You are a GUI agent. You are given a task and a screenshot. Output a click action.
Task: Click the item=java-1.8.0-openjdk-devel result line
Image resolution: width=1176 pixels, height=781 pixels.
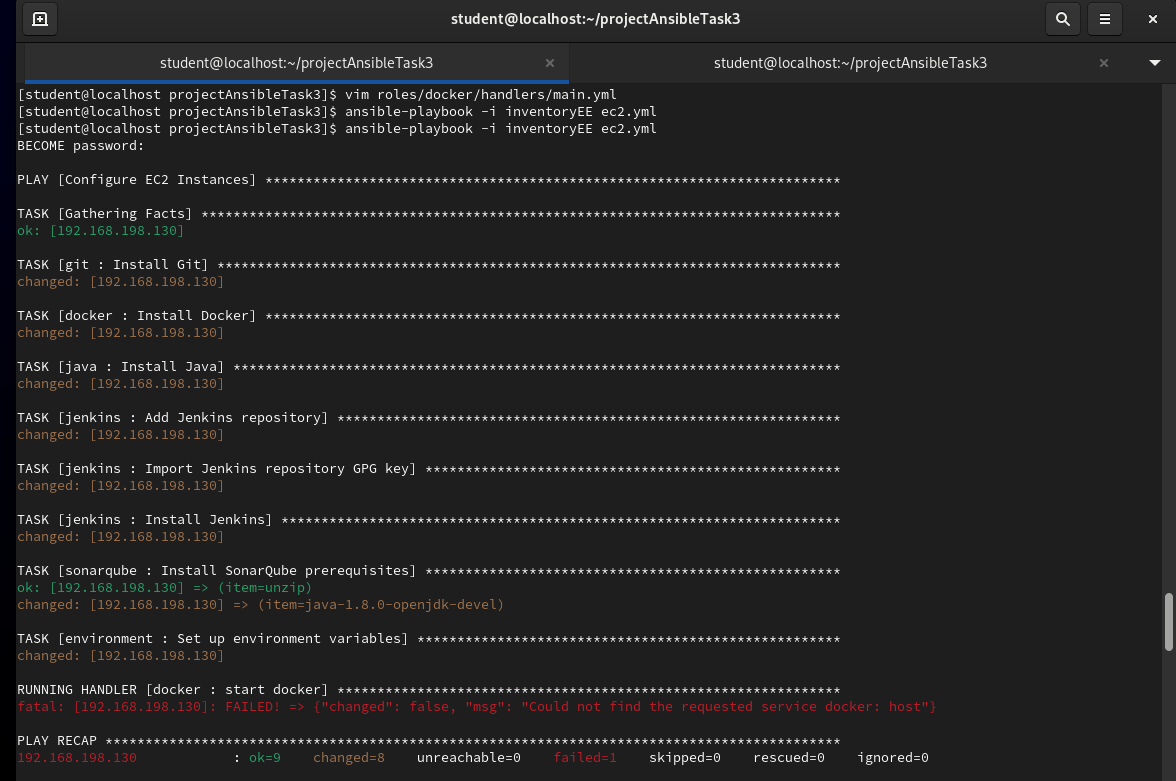(x=260, y=605)
